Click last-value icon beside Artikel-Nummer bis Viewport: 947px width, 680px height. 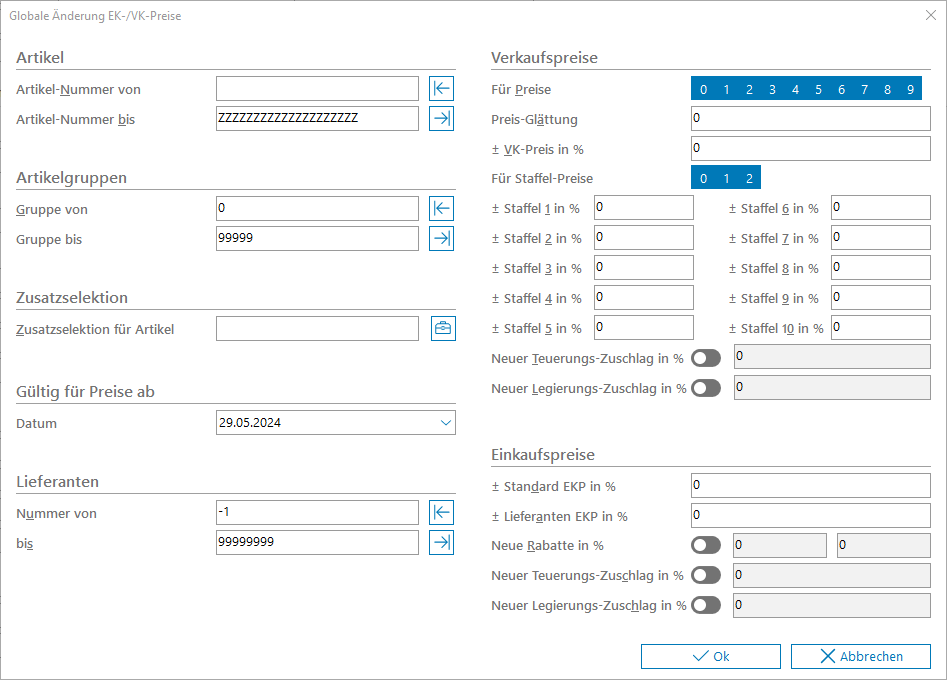pyautogui.click(x=442, y=119)
